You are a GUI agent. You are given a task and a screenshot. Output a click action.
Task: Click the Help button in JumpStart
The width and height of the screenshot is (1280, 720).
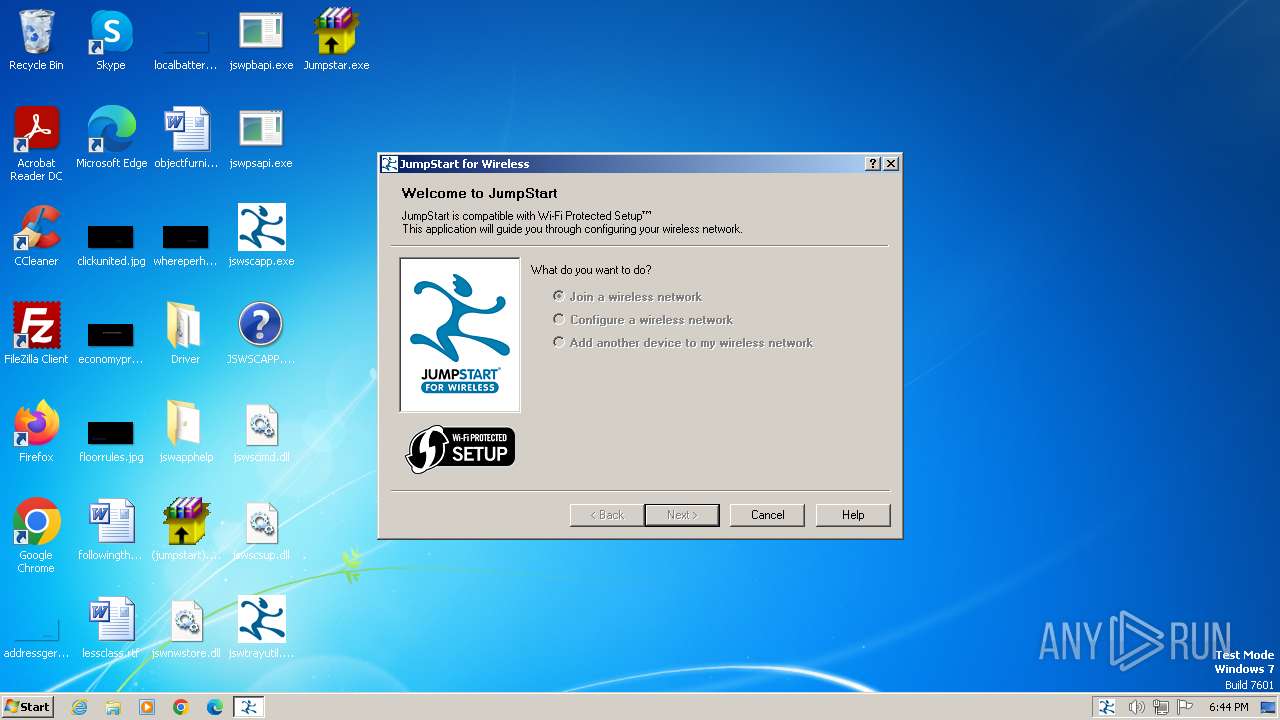853,515
